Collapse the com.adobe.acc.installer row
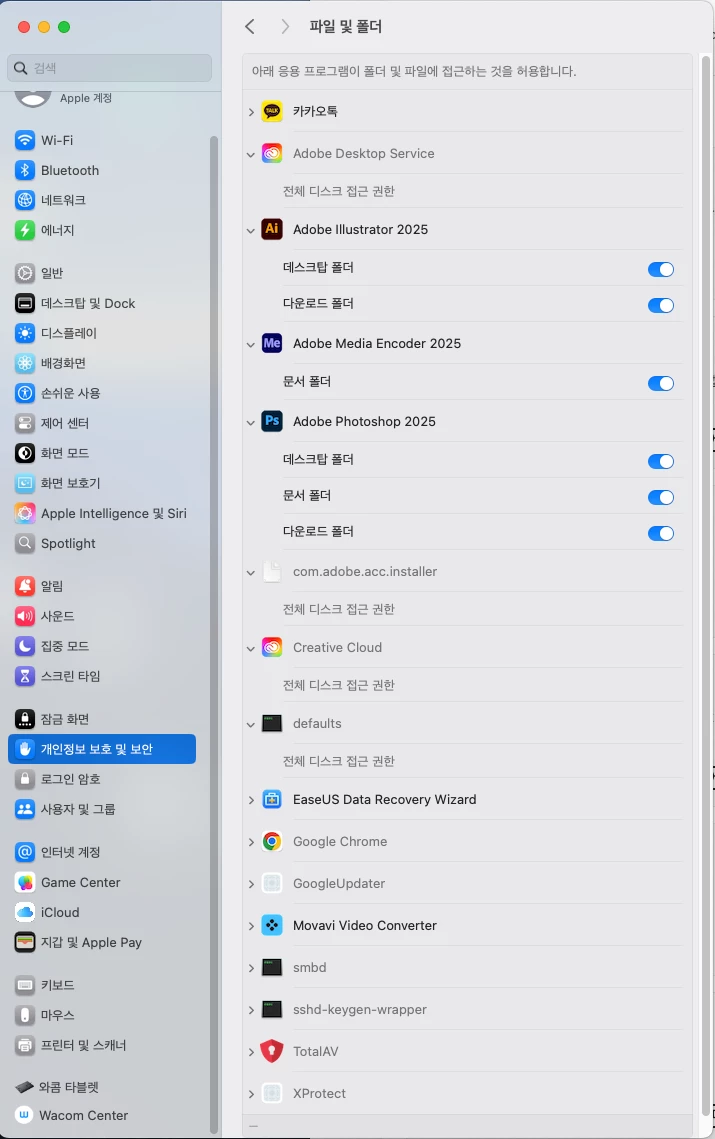 [x=251, y=573]
